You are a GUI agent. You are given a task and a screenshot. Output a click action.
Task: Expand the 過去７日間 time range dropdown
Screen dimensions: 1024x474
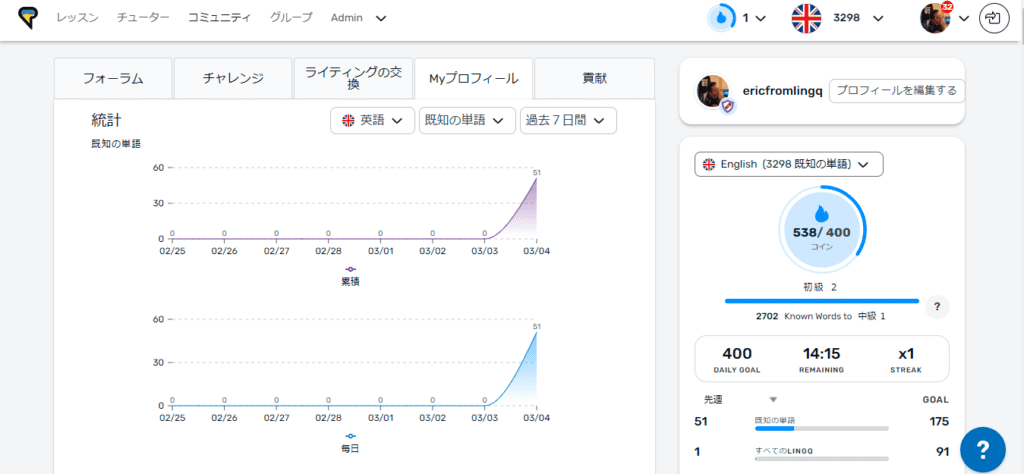click(x=567, y=121)
